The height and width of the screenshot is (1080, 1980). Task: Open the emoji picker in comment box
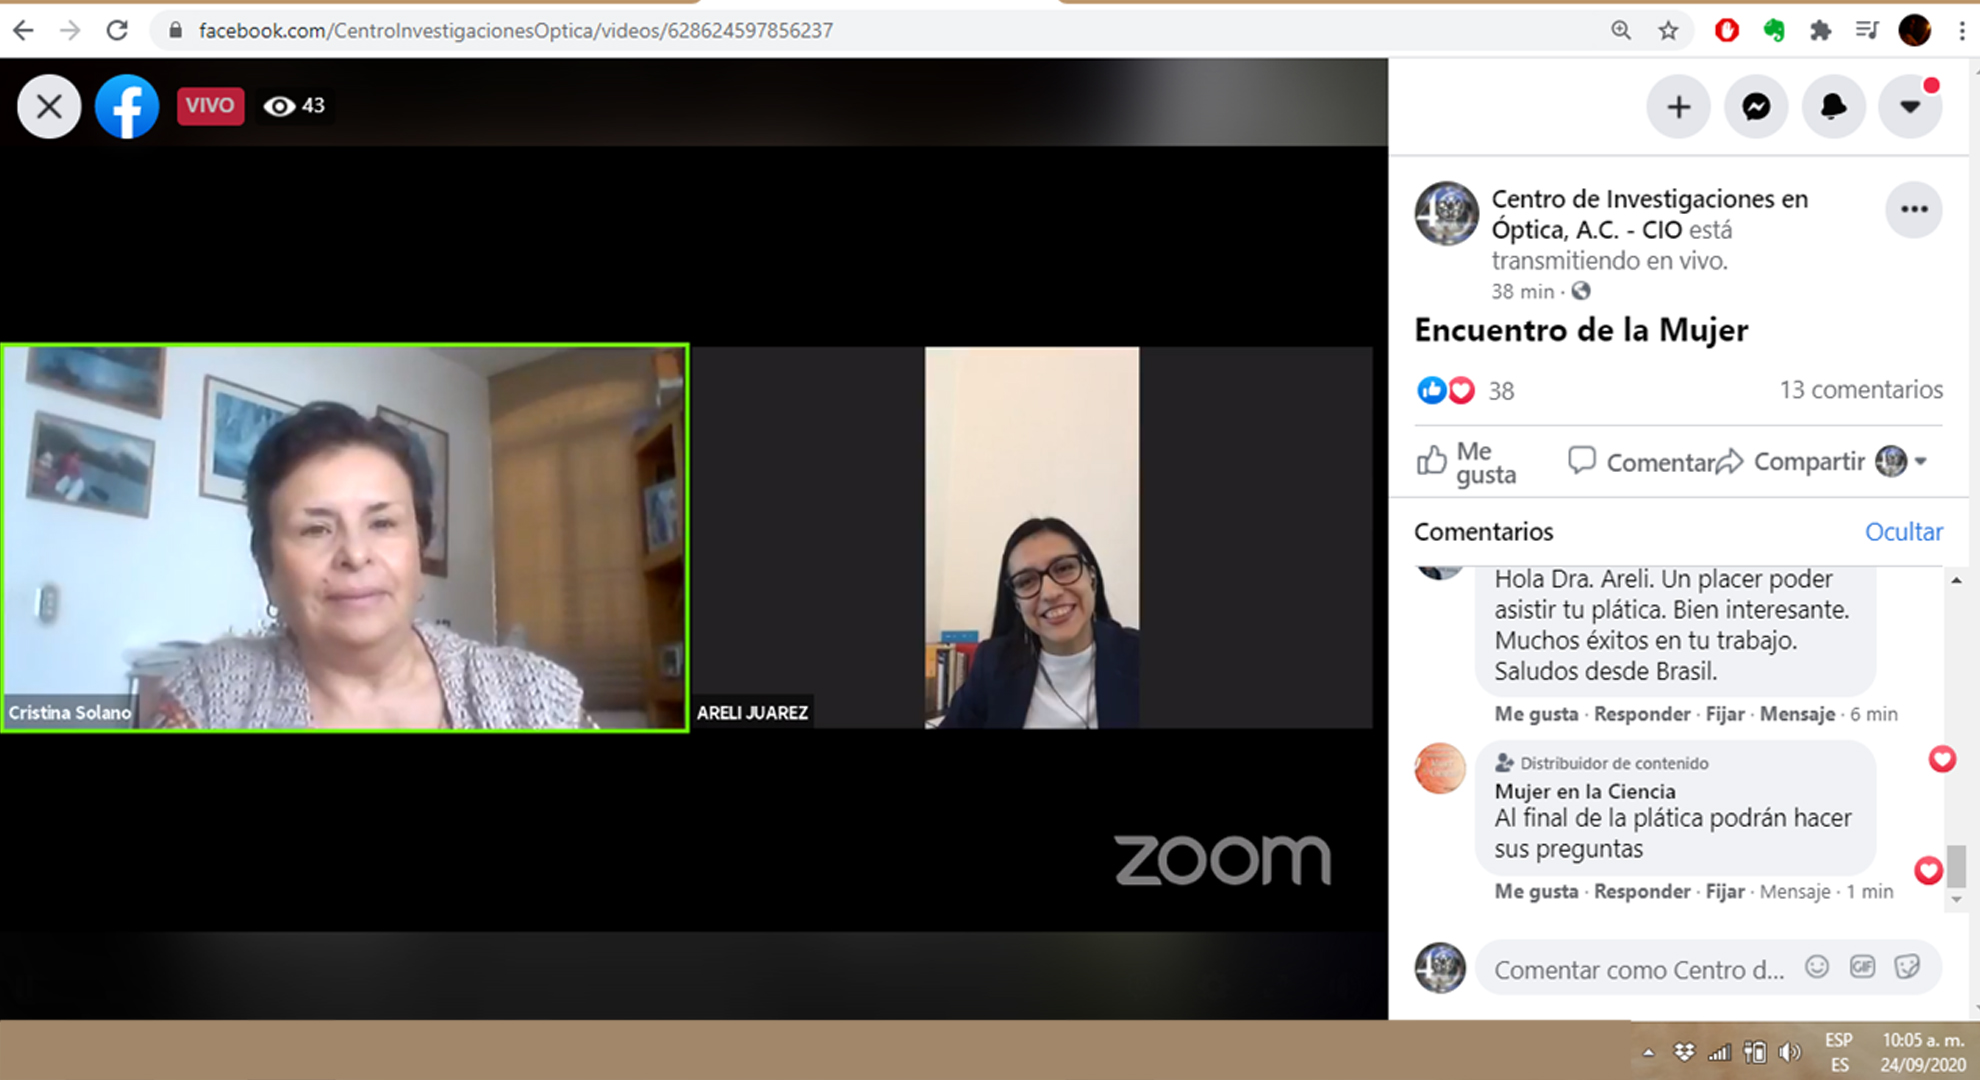pos(1817,967)
